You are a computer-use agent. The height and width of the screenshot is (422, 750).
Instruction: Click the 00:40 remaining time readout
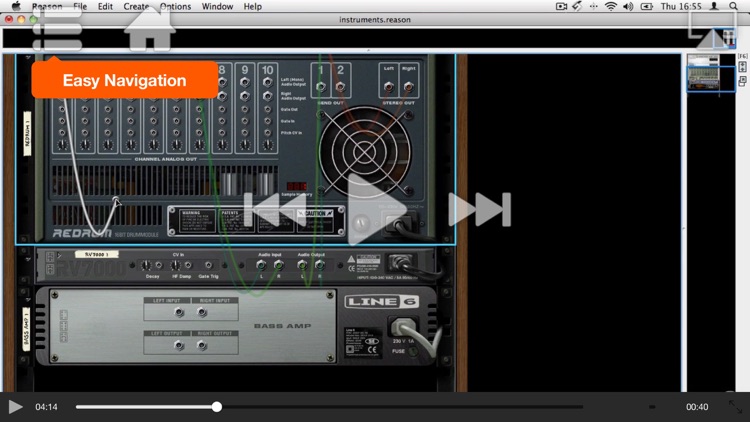[697, 407]
